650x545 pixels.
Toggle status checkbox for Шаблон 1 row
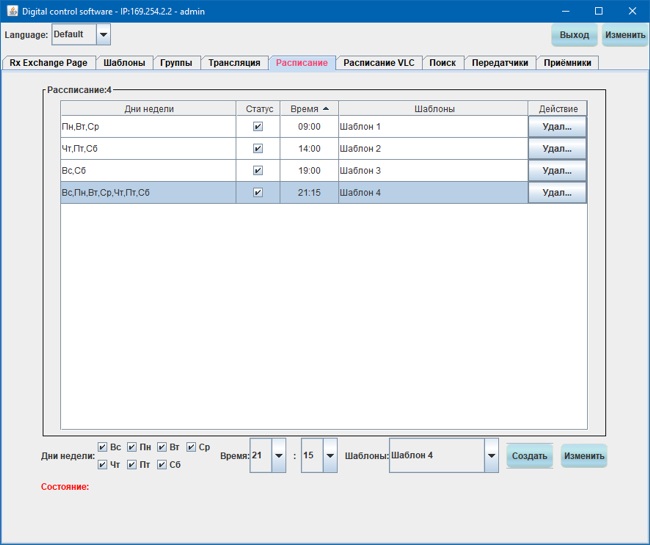click(258, 127)
